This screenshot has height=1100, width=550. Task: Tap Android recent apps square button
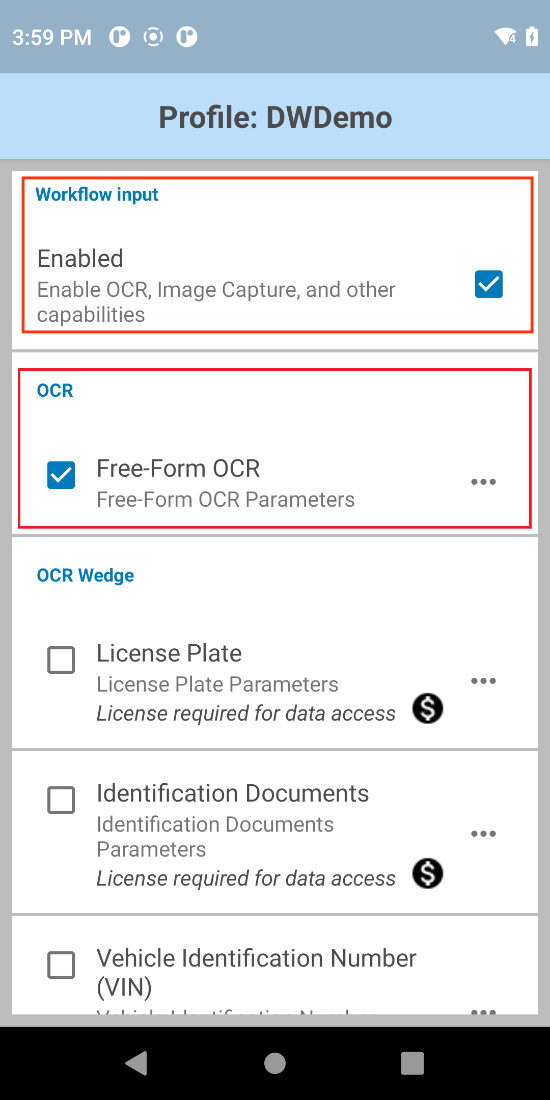coord(412,1063)
